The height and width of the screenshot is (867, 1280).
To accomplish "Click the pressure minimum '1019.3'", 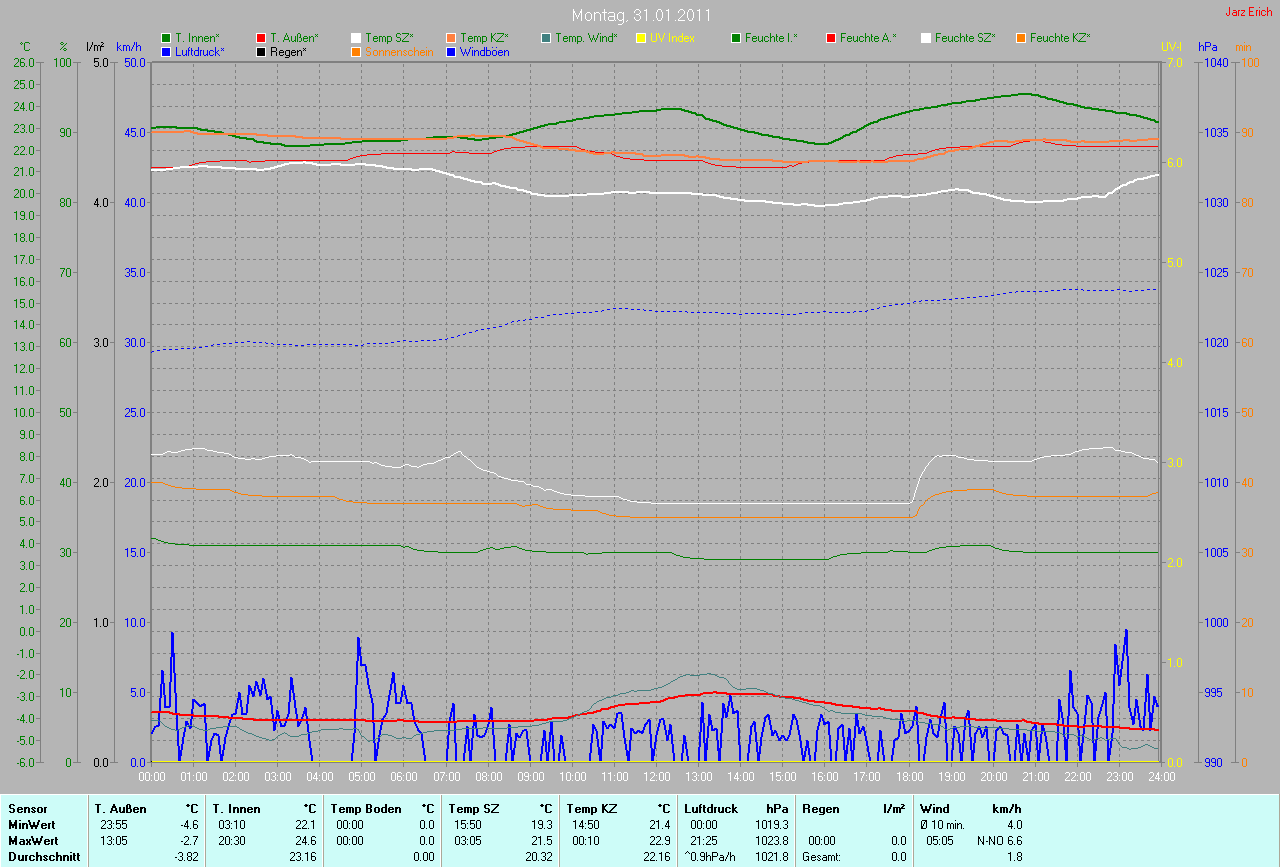I will click(771, 825).
